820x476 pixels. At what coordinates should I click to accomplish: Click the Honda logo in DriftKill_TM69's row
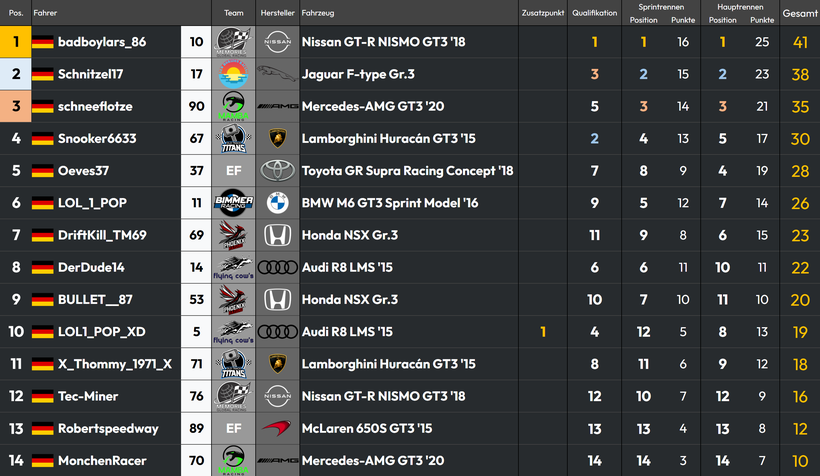coord(278,235)
